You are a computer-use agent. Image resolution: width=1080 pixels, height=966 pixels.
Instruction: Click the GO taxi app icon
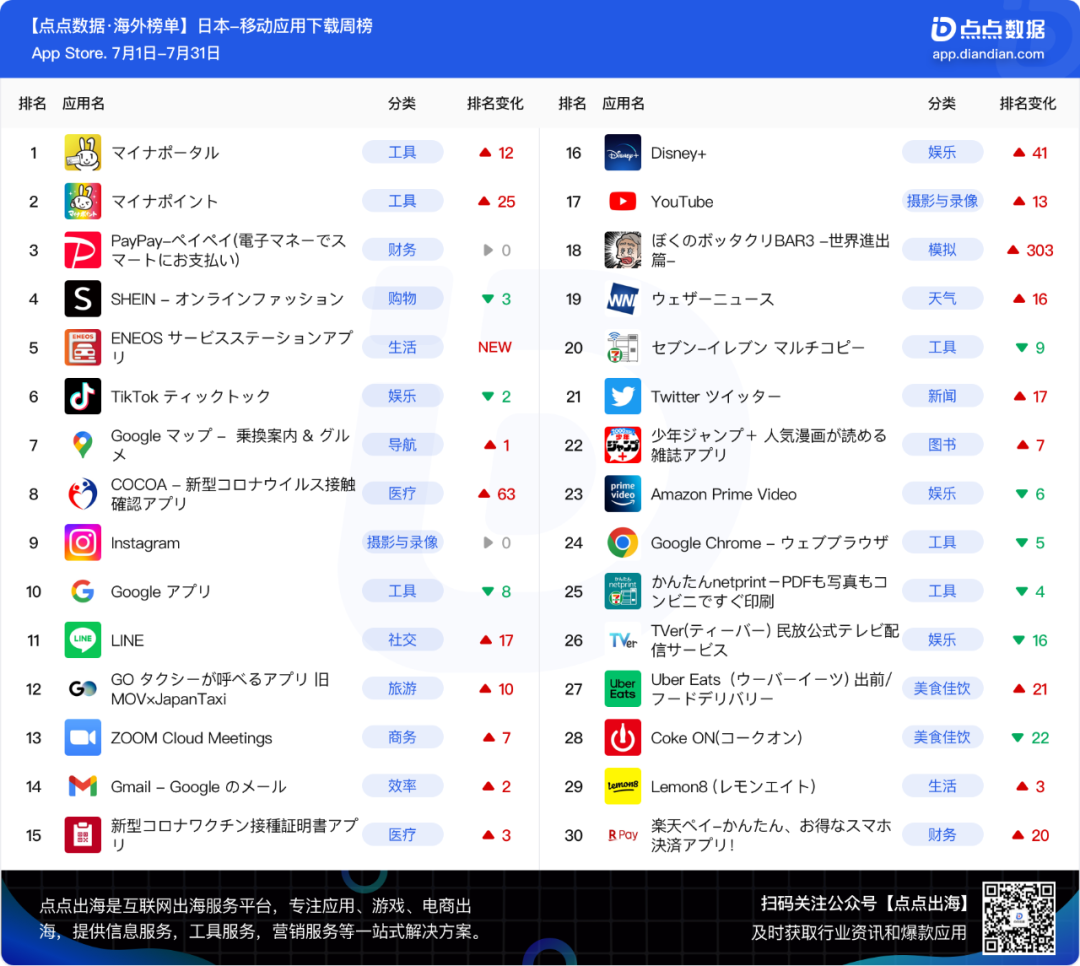pos(83,688)
